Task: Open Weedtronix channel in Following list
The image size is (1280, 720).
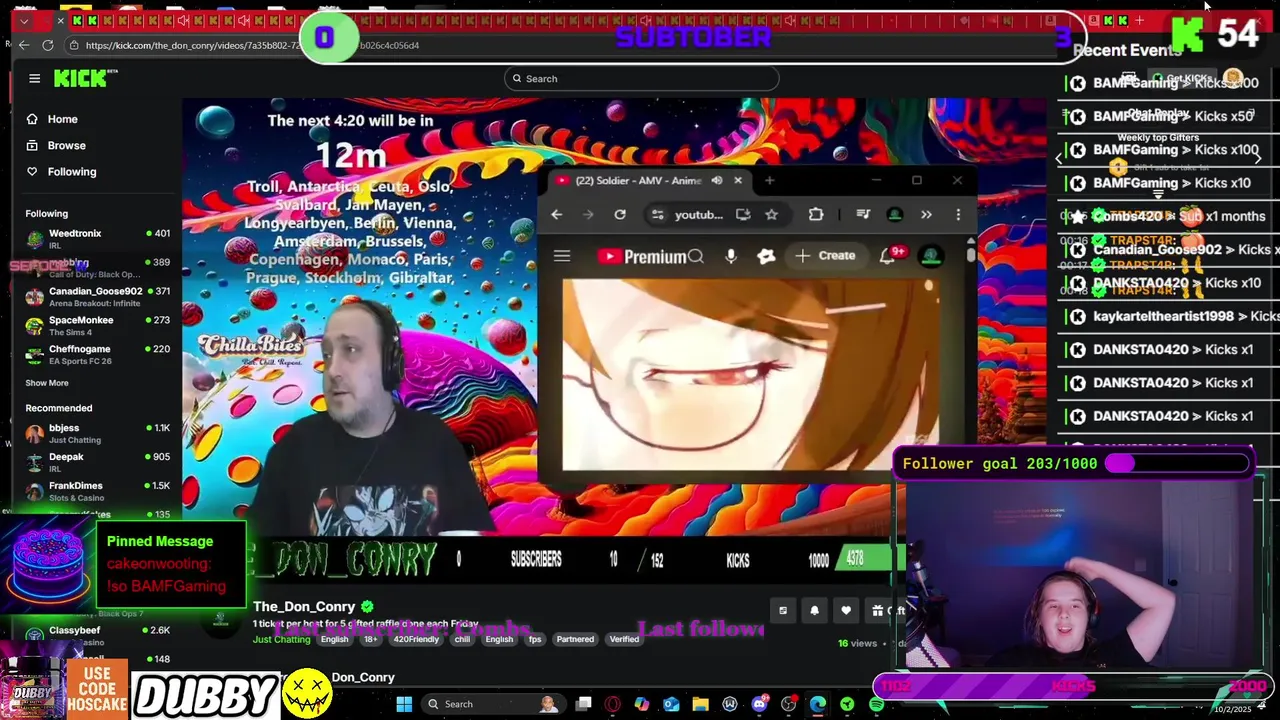Action: click(x=97, y=239)
